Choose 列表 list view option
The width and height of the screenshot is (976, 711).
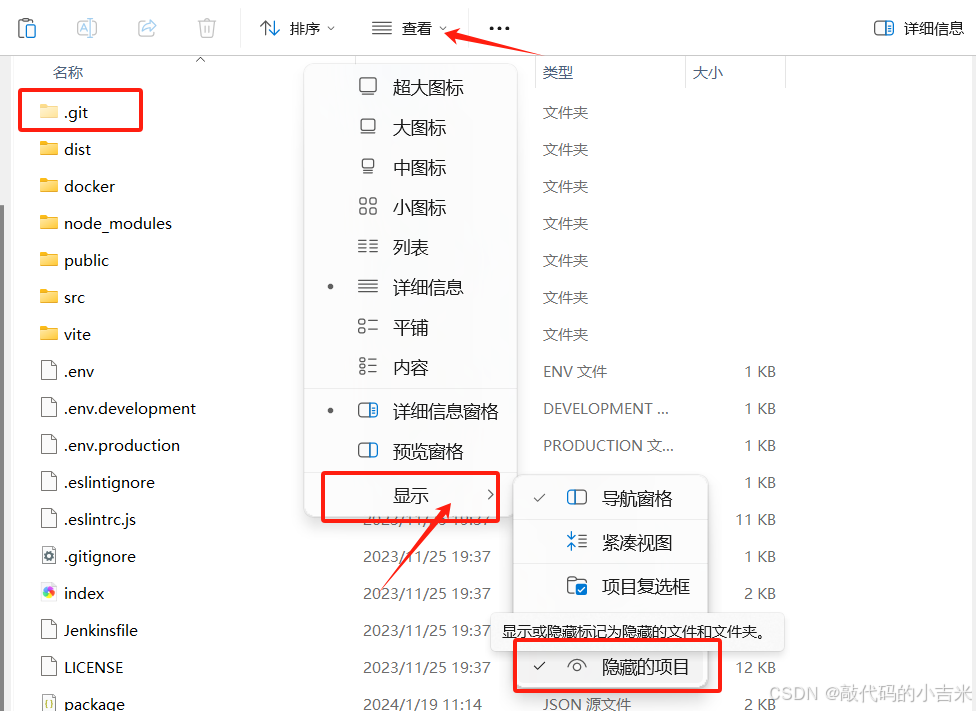[x=410, y=247]
